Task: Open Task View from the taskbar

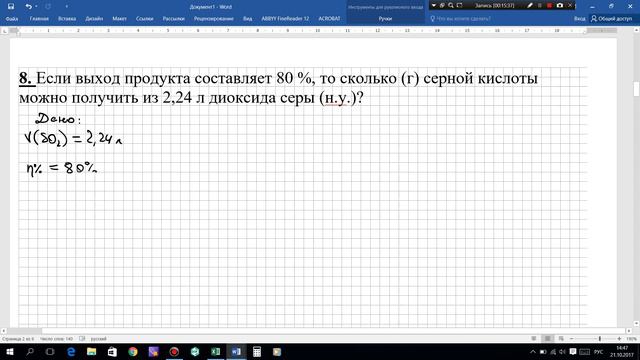Action: click(x=50, y=351)
